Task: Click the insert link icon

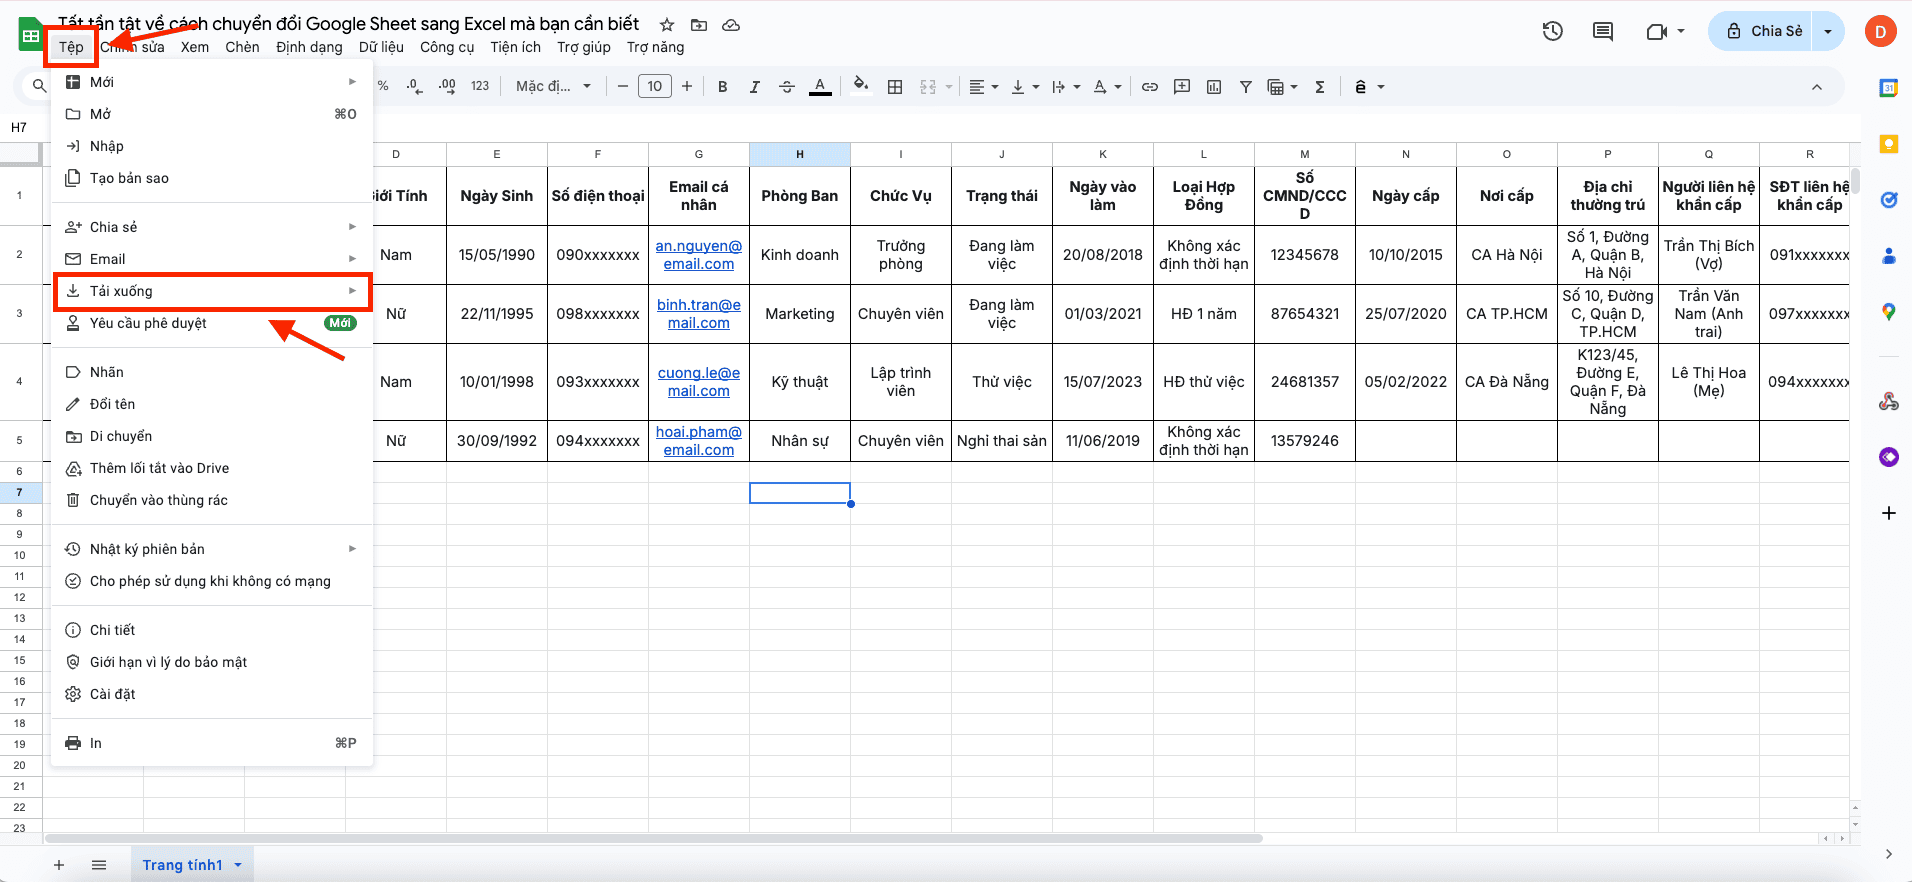Action: tap(1150, 87)
